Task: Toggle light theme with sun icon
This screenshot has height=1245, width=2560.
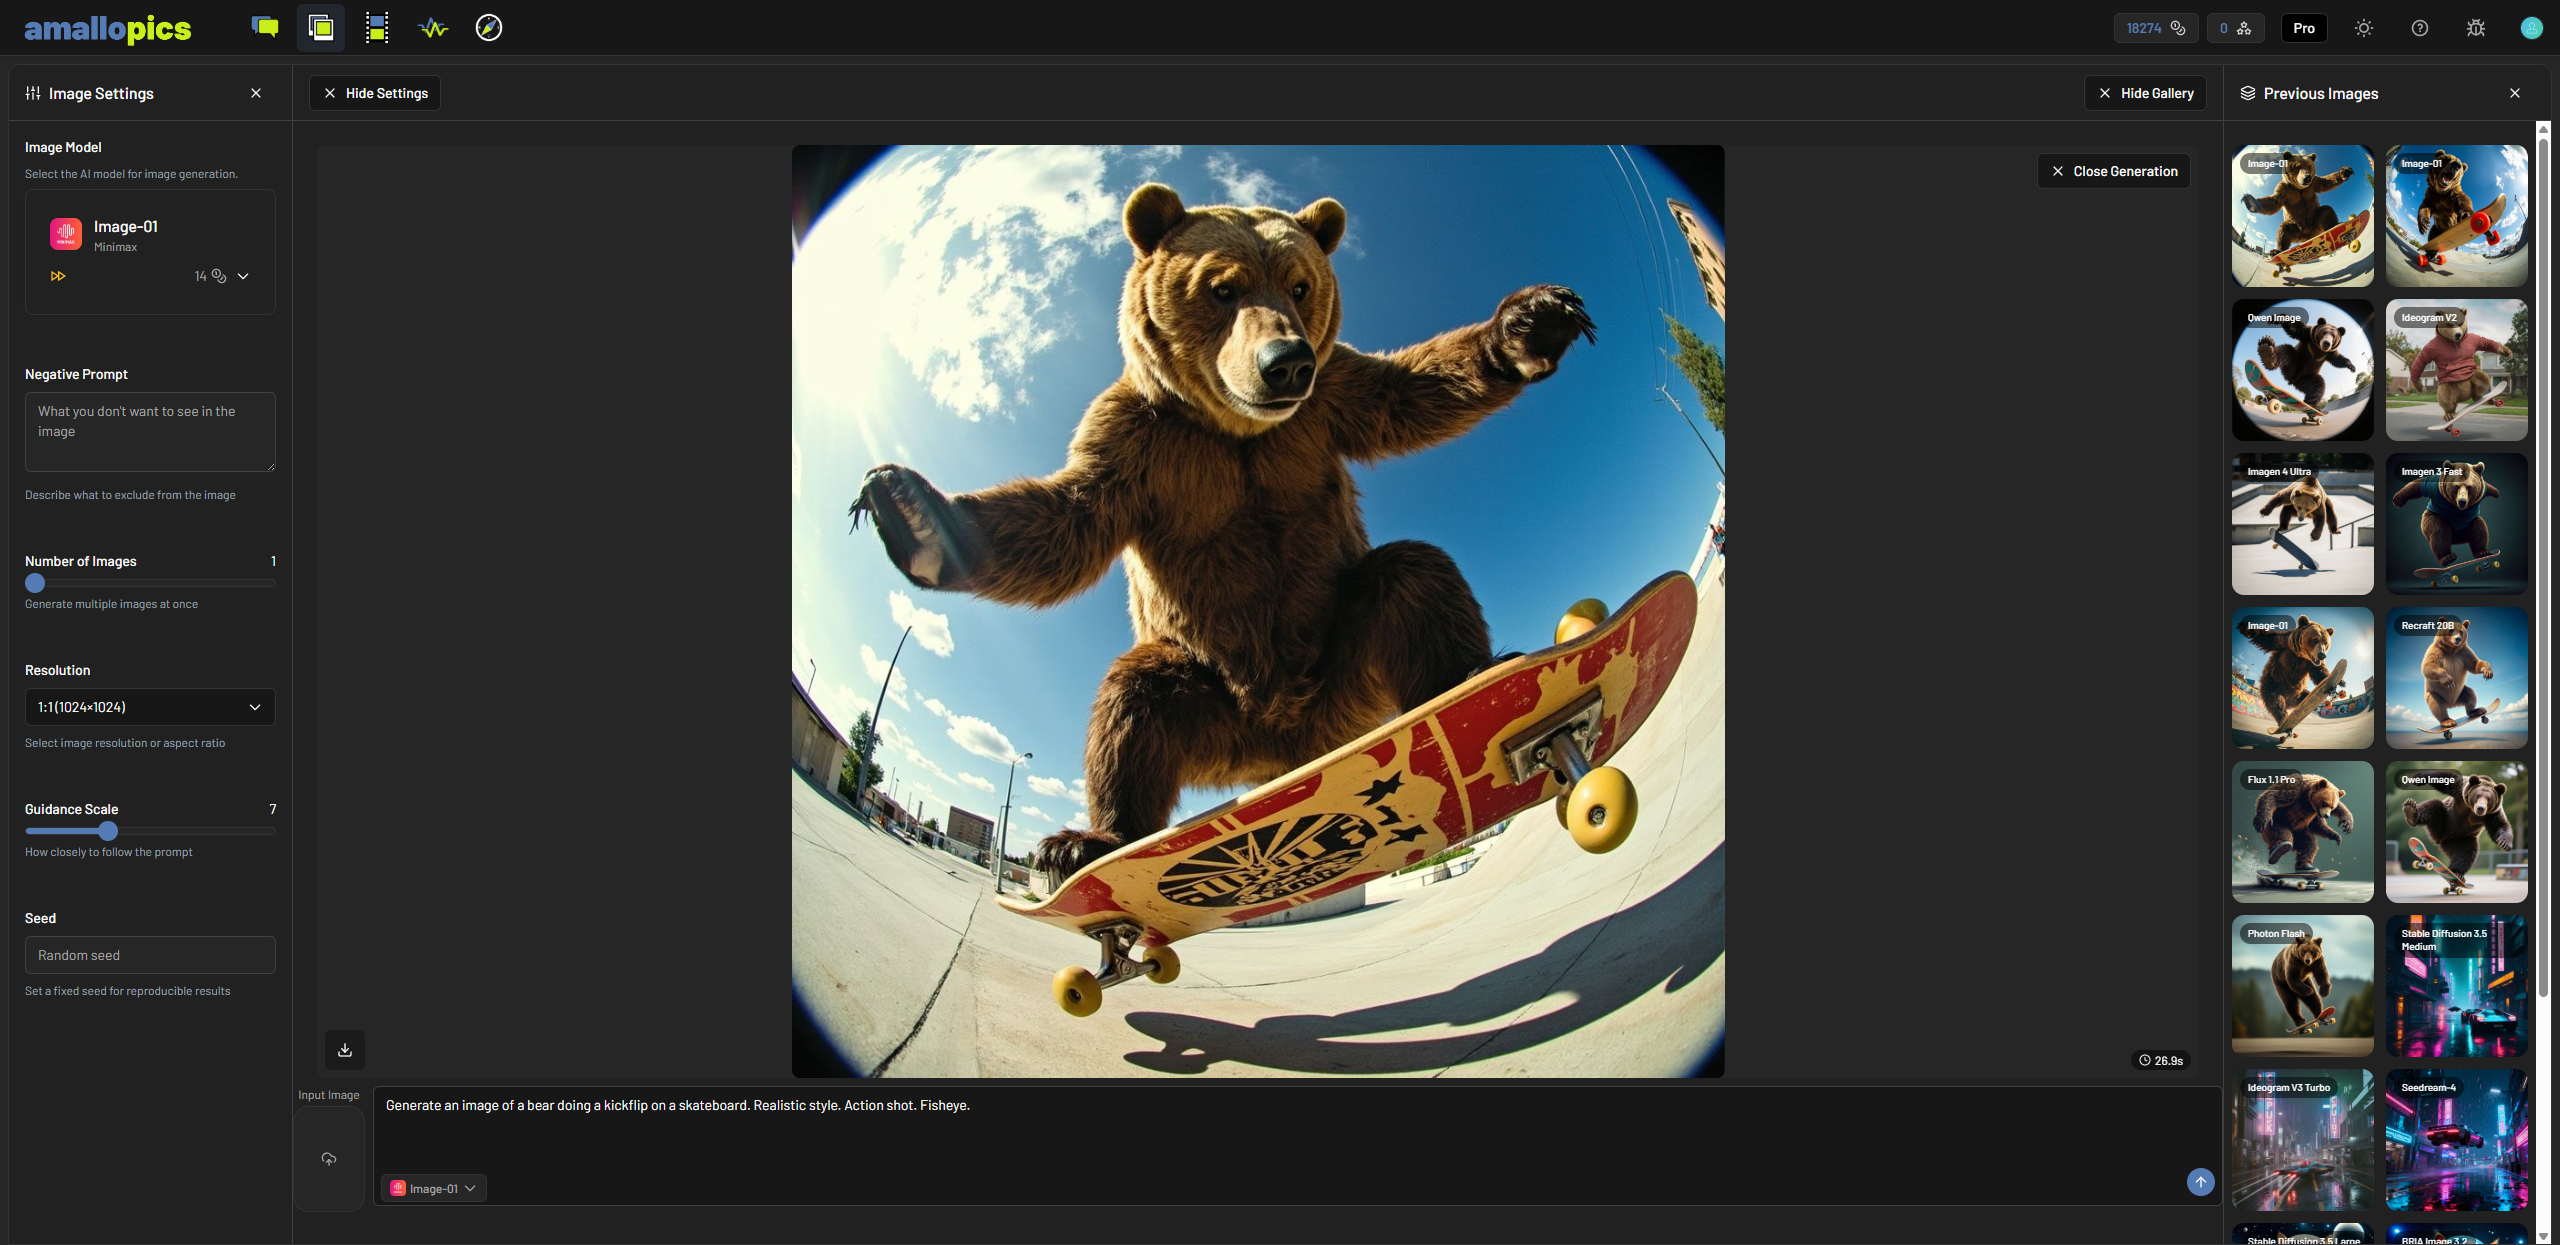Action: (x=2363, y=28)
